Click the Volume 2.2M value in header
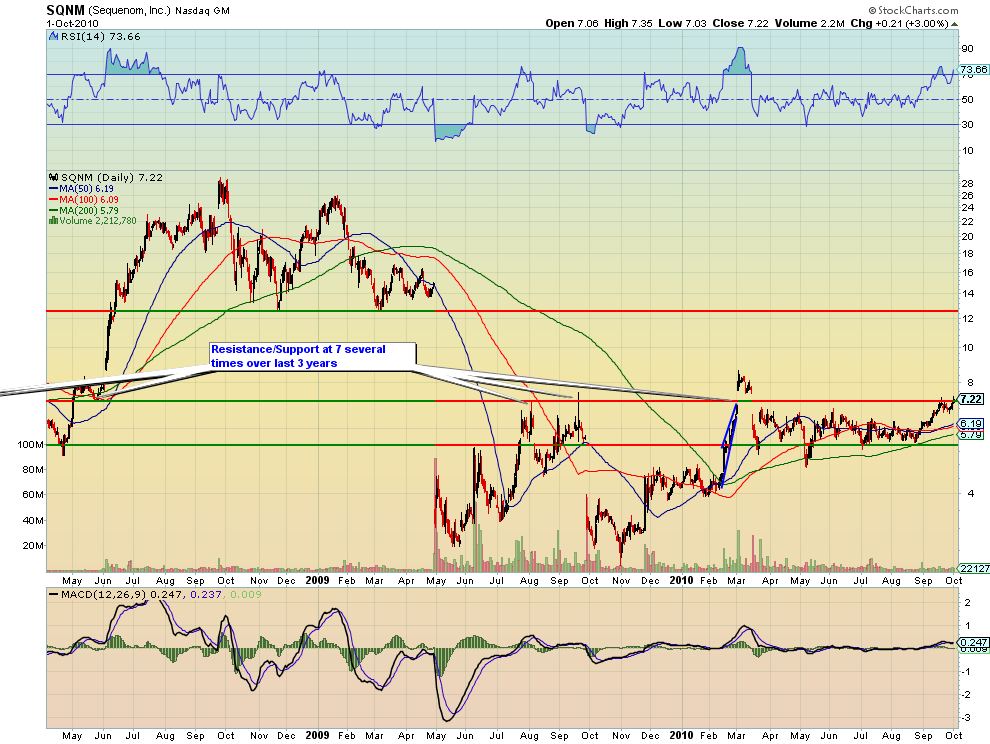 810,23
